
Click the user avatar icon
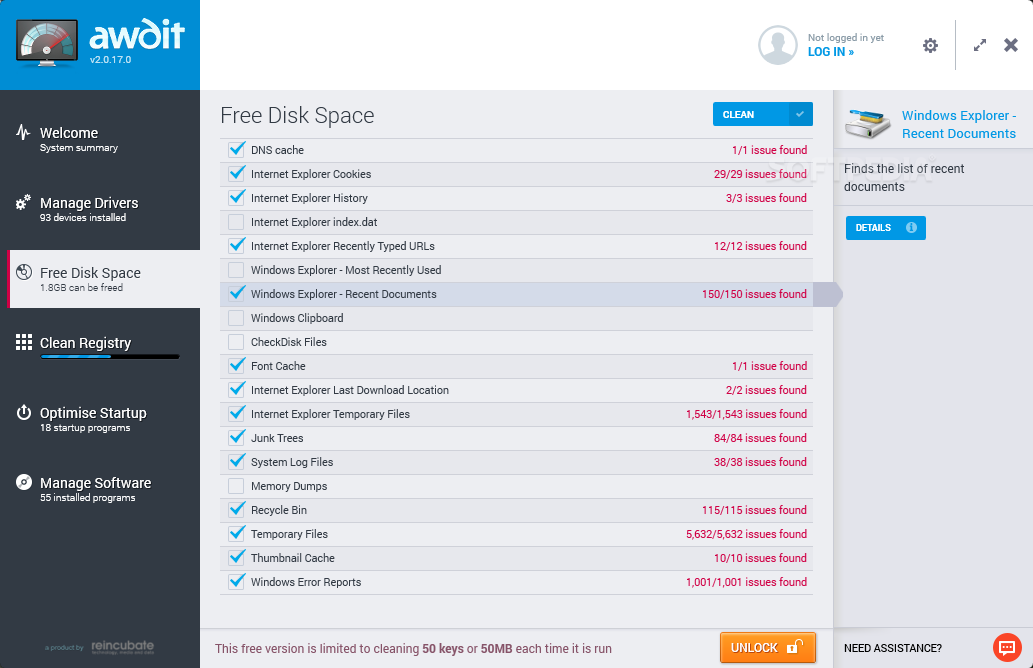(778, 45)
